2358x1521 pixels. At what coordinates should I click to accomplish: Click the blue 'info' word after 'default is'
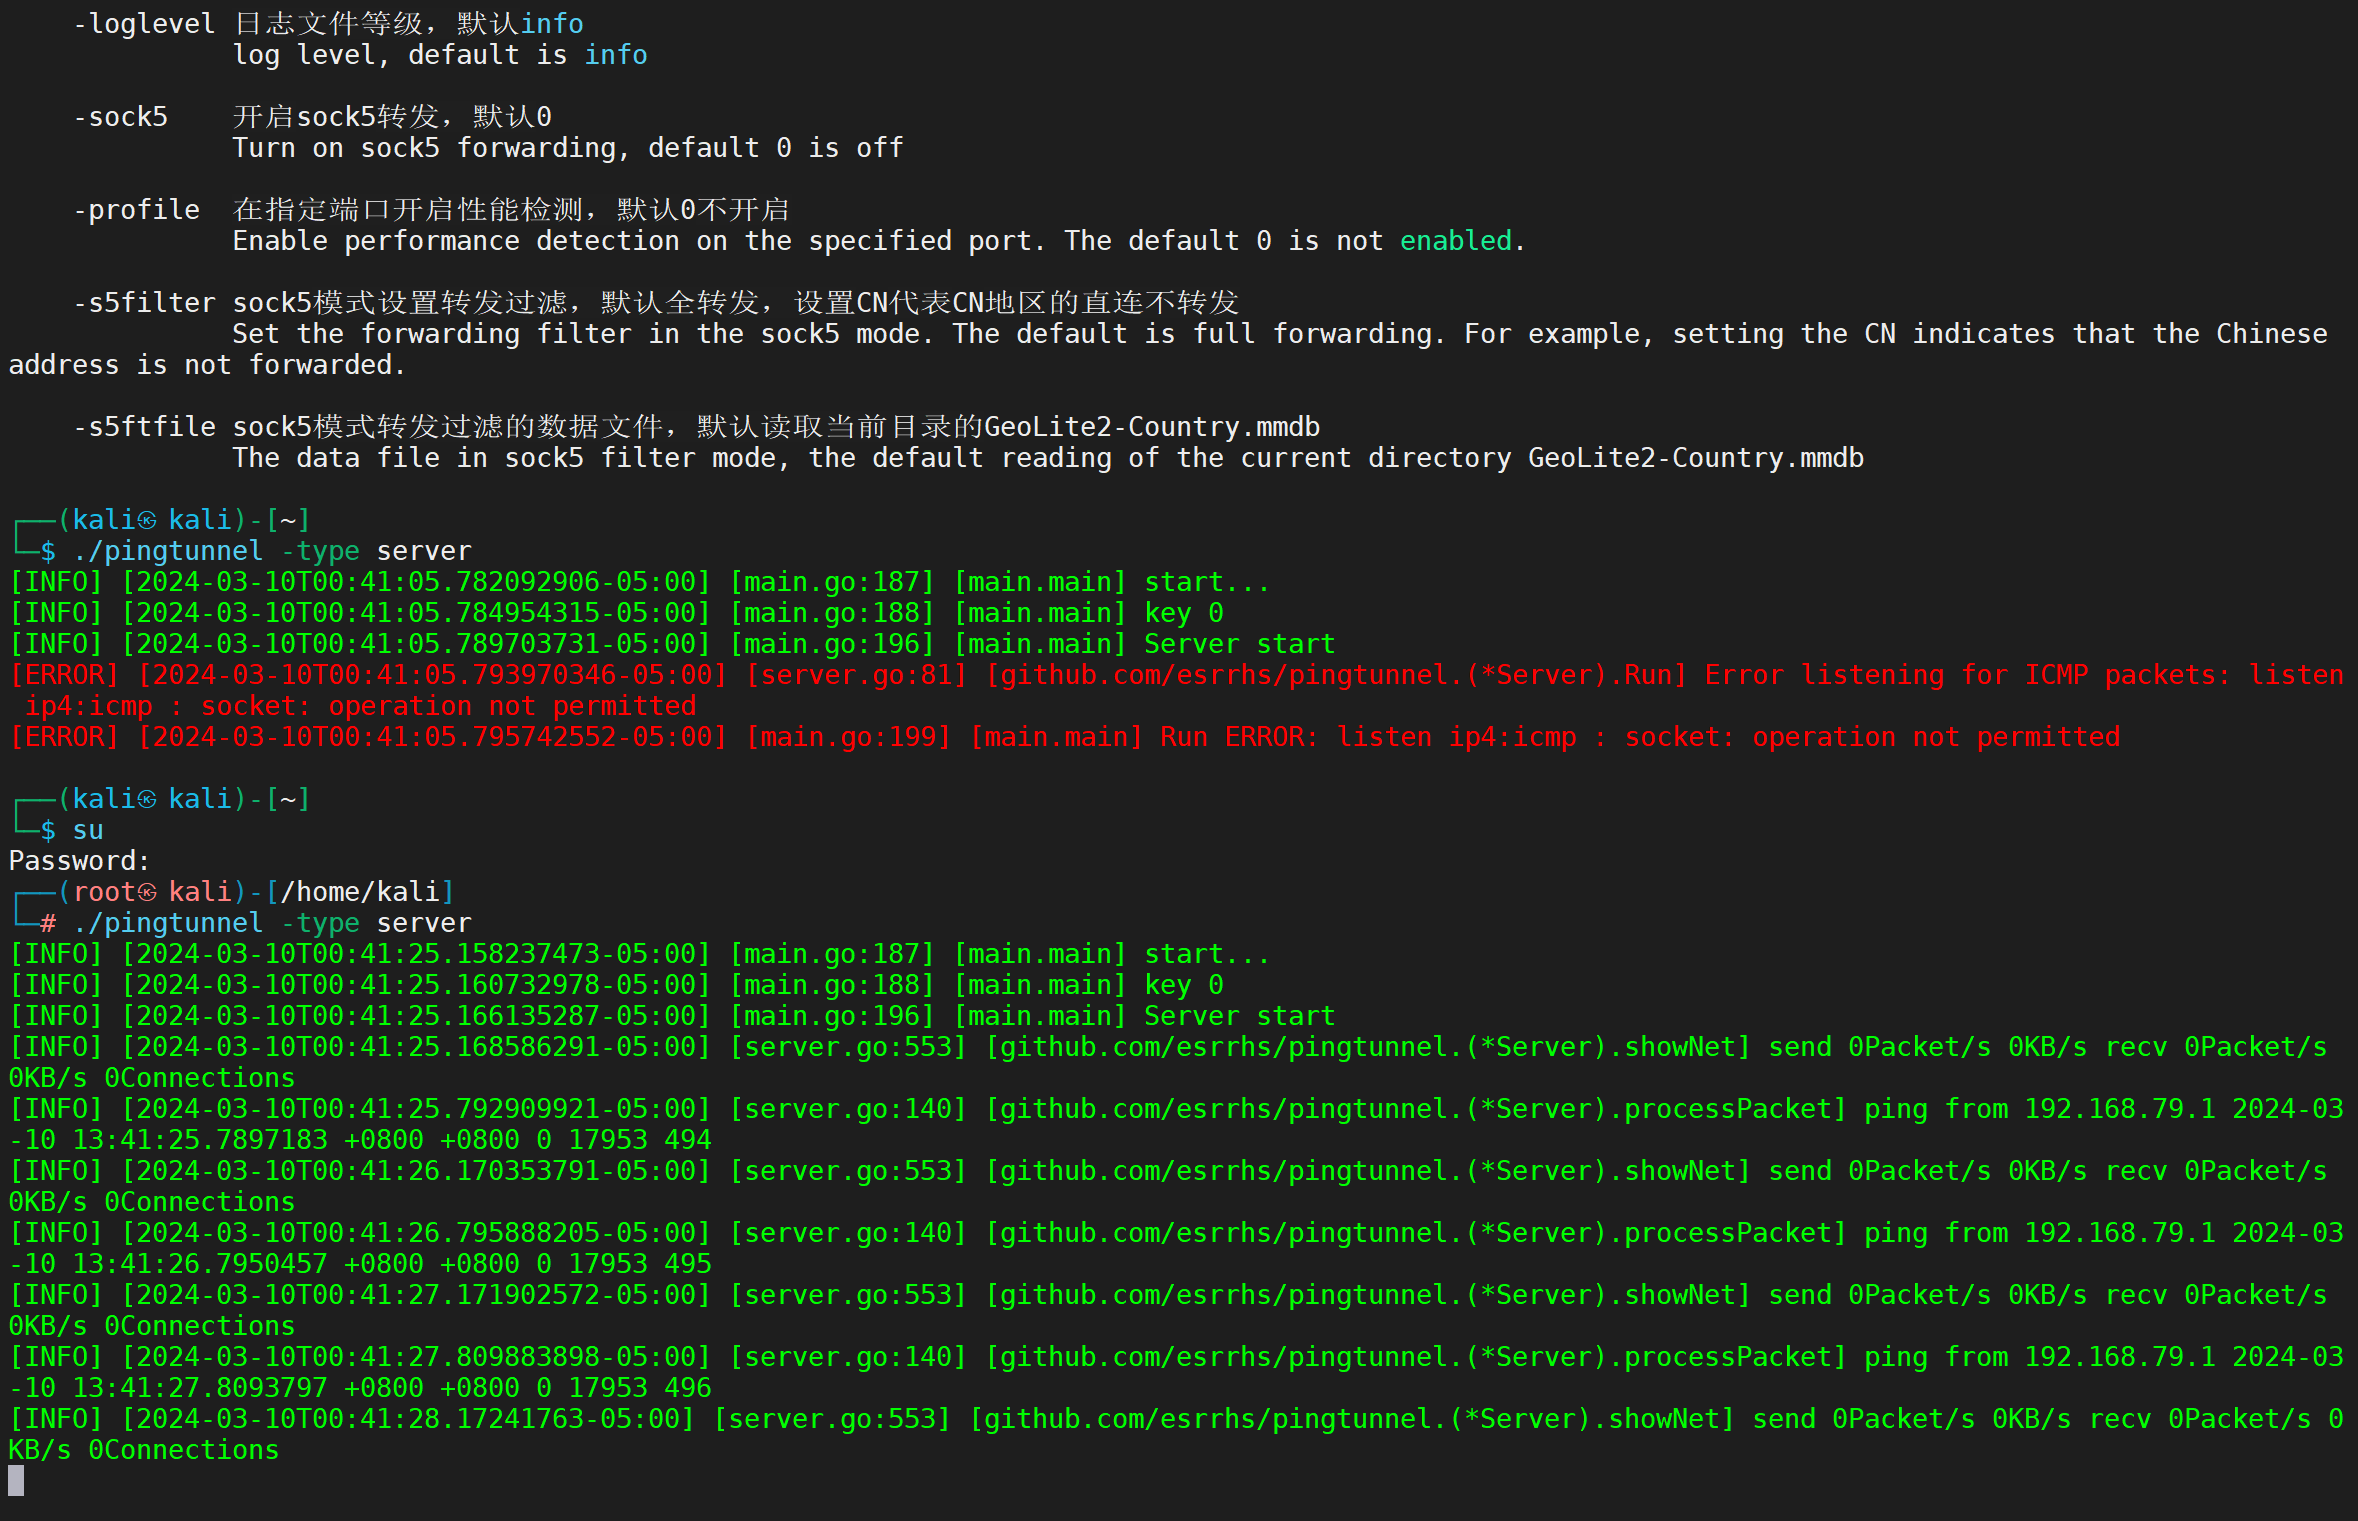tap(615, 55)
